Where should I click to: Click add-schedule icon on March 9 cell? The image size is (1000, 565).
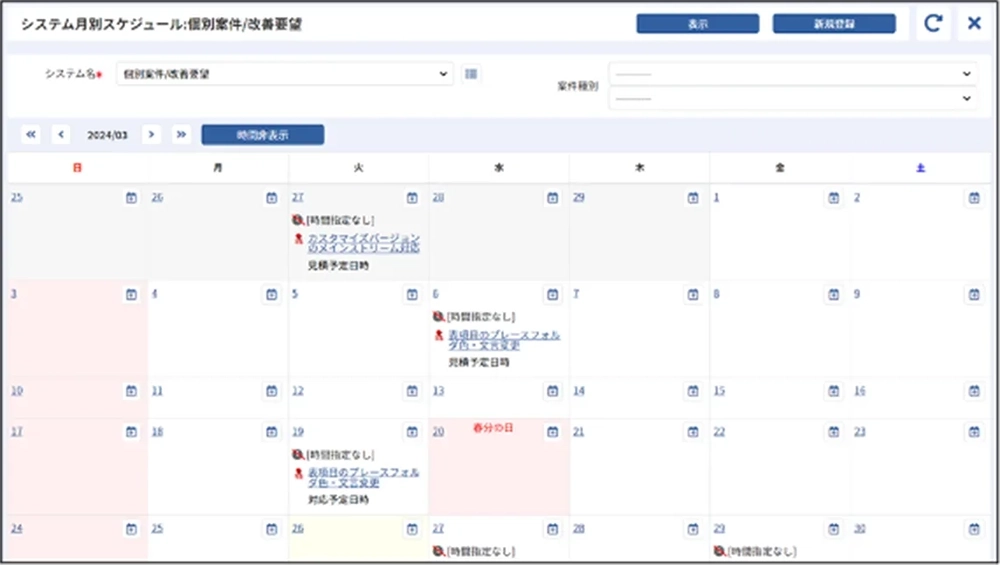(x=974, y=294)
